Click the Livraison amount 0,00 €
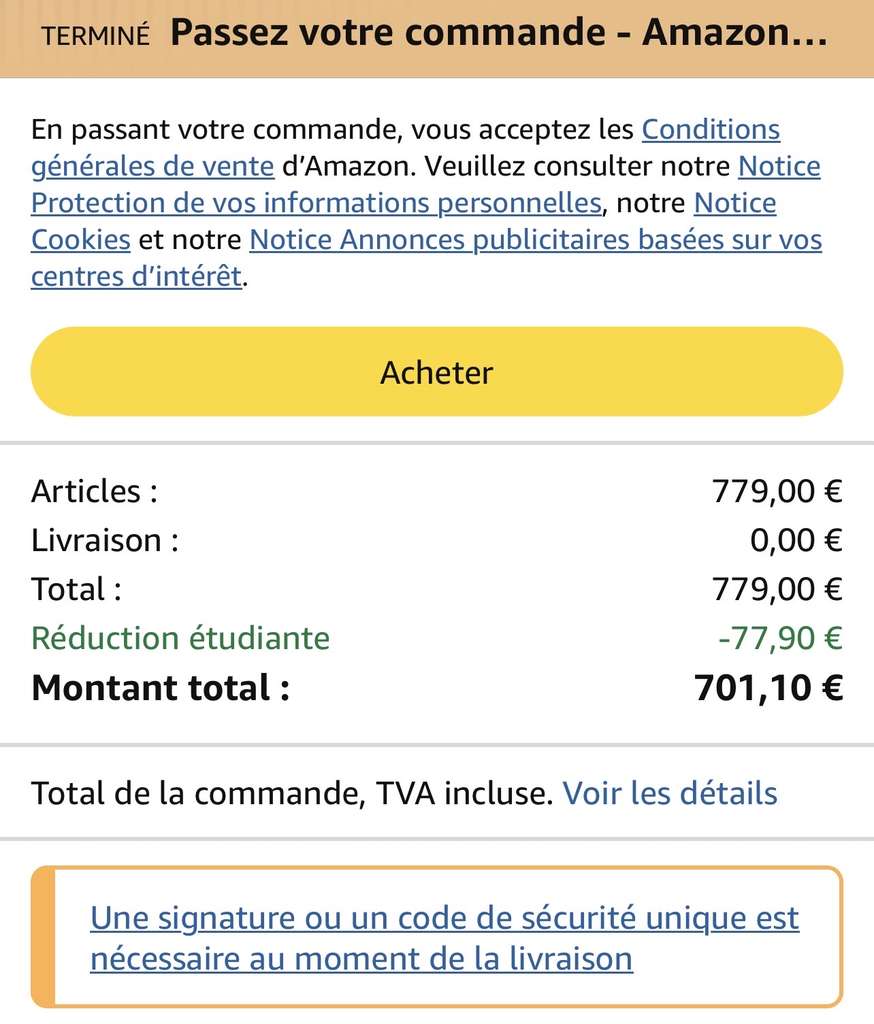This screenshot has height=1024, width=874. coord(796,540)
